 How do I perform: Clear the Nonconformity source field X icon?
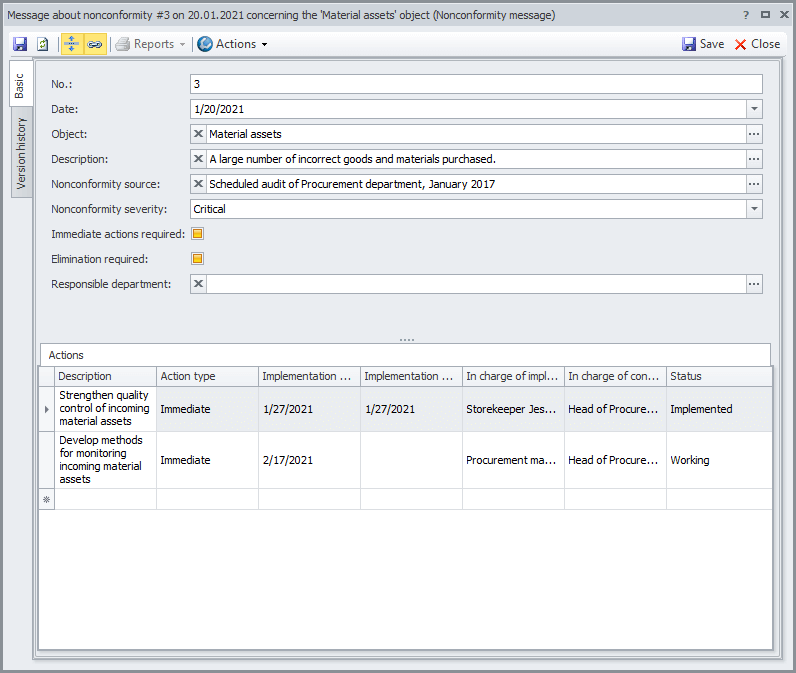[x=198, y=184]
